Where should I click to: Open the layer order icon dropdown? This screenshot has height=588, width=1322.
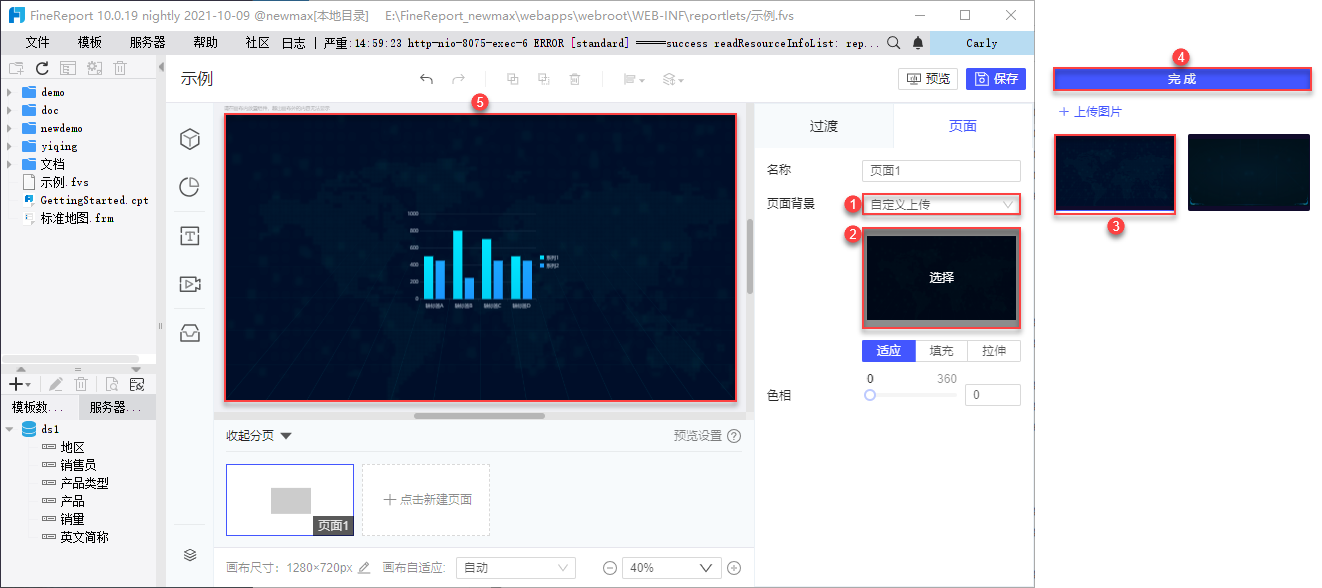point(674,79)
